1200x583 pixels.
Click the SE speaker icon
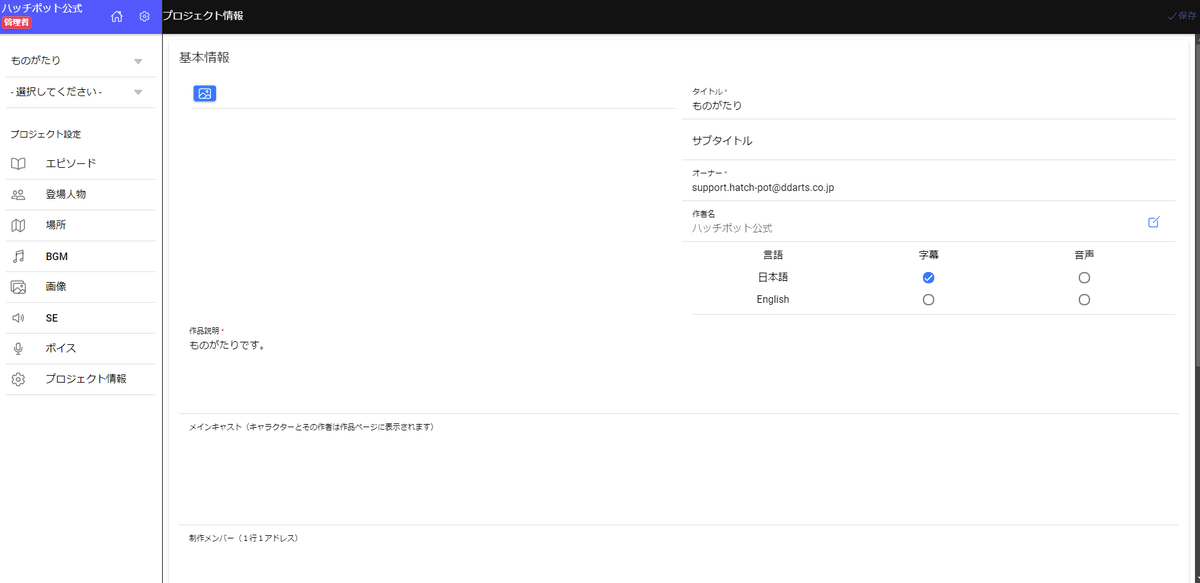coord(18,318)
